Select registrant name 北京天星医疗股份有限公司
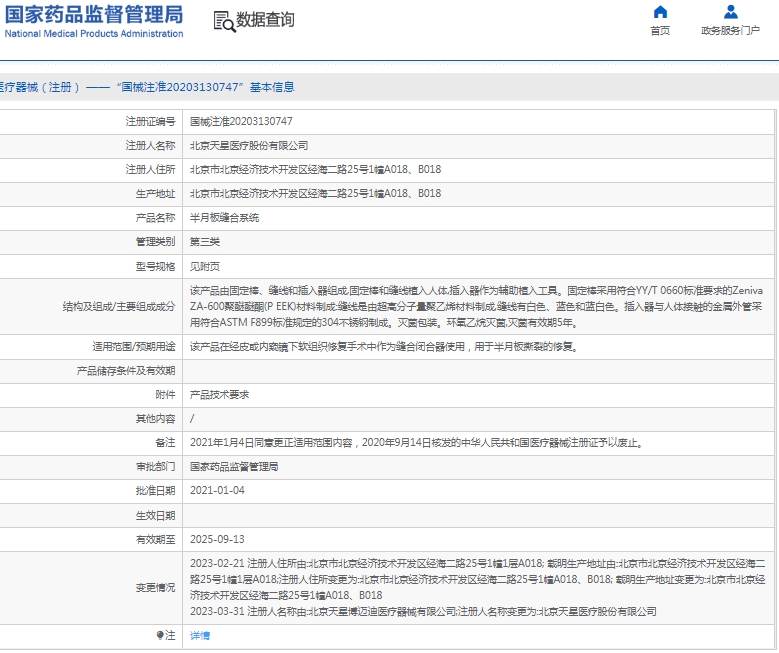 point(249,146)
